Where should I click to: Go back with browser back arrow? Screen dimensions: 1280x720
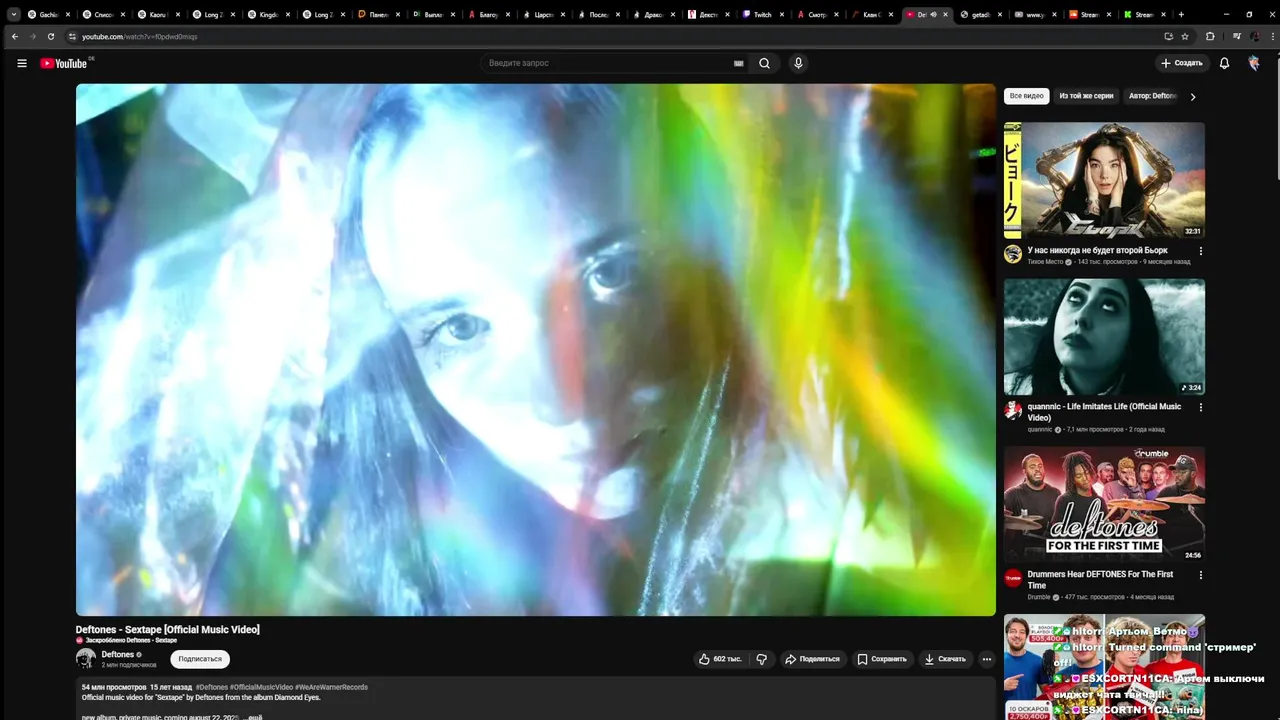(14, 36)
